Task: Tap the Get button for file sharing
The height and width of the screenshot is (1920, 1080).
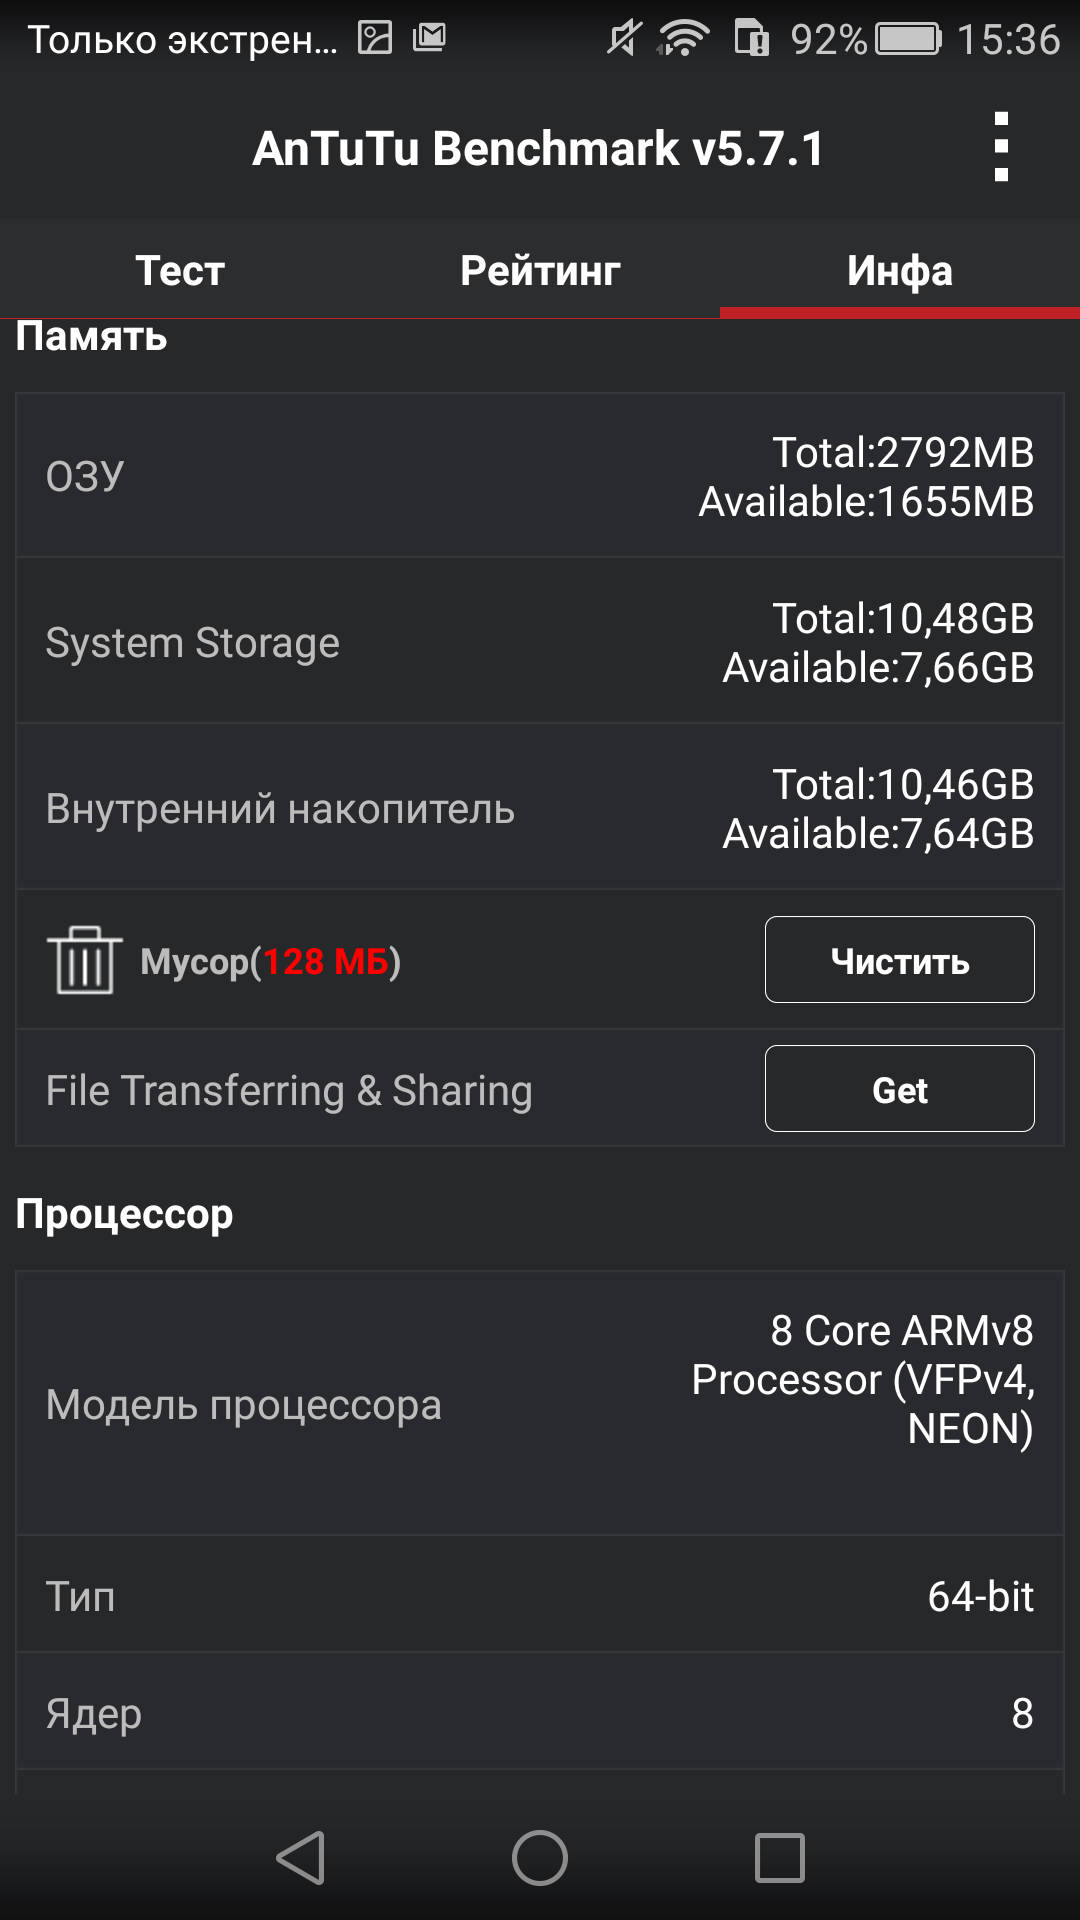Action: click(900, 1089)
